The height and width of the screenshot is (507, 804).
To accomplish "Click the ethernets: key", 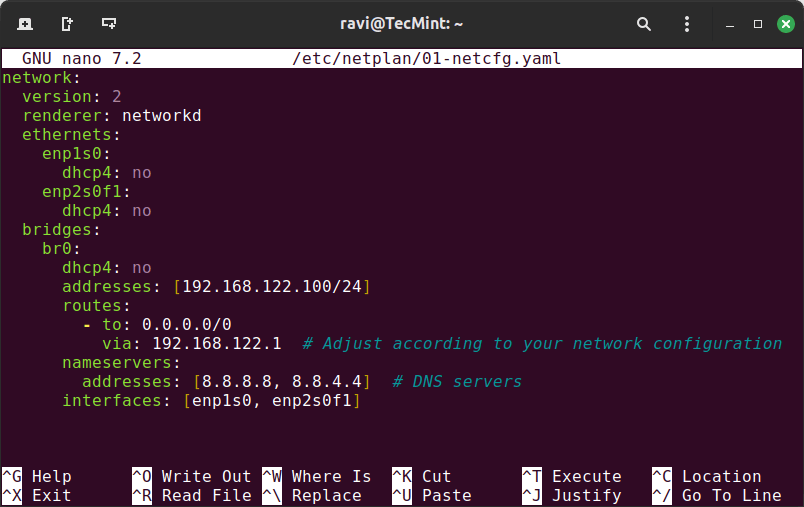I will pyautogui.click(x=71, y=135).
